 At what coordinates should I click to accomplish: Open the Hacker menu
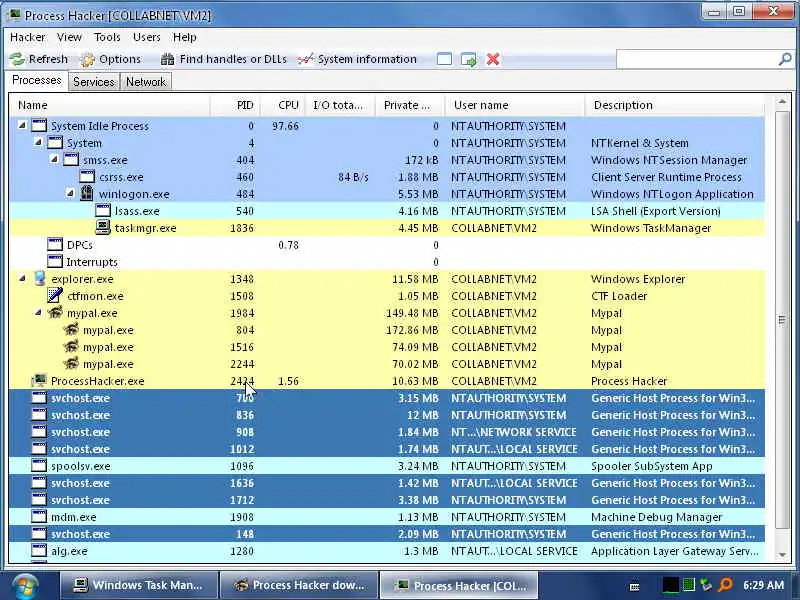click(x=28, y=37)
